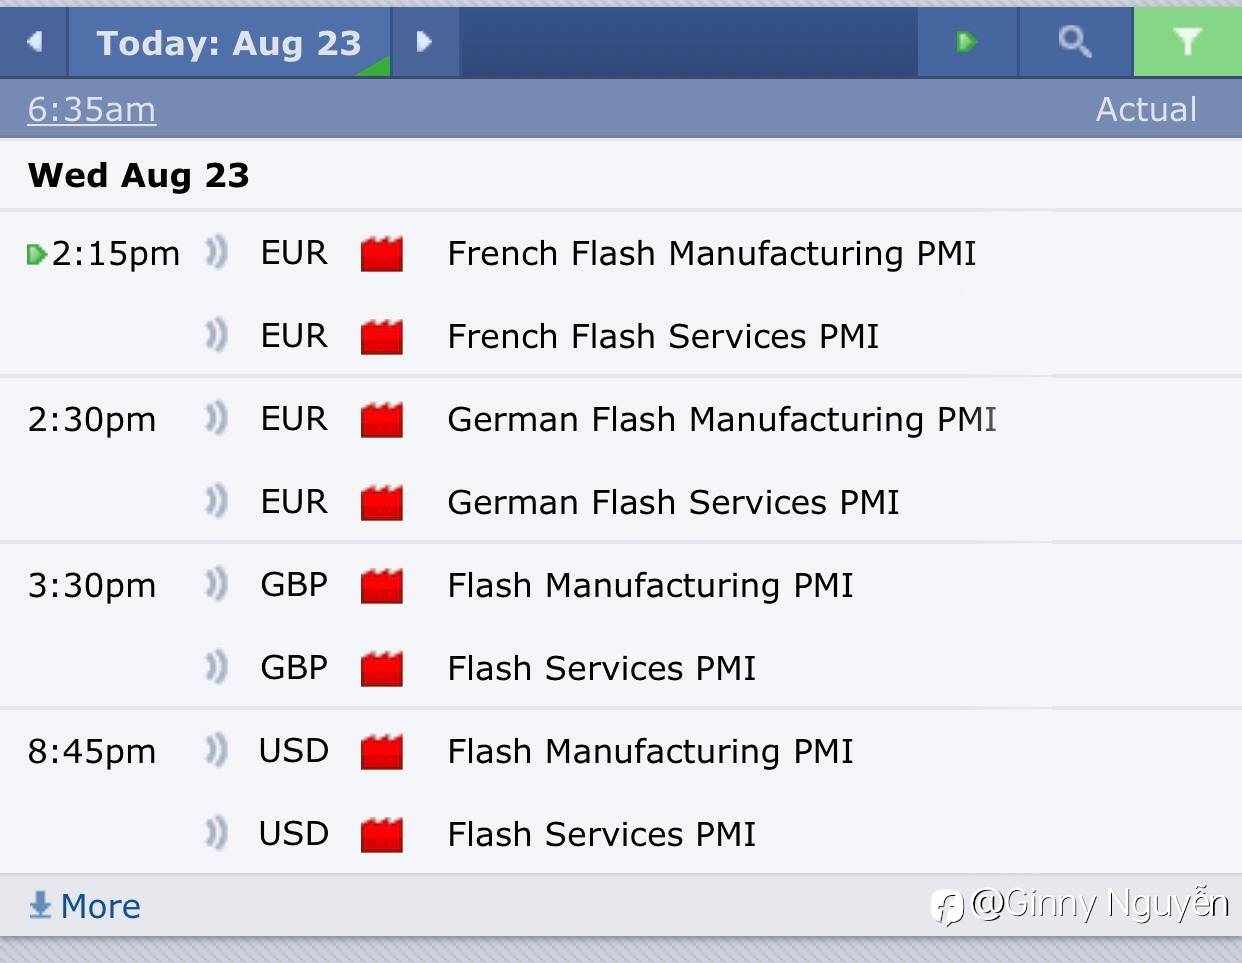This screenshot has height=963, width=1242.
Task: Toggle sound alert for GBP Flash Services PMI
Action: click(216, 667)
